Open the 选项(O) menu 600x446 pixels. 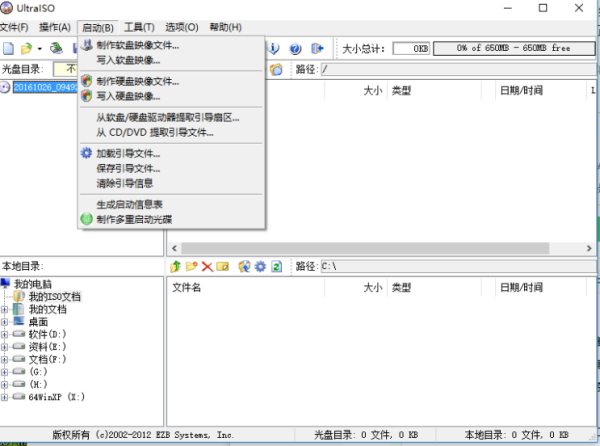click(182, 28)
